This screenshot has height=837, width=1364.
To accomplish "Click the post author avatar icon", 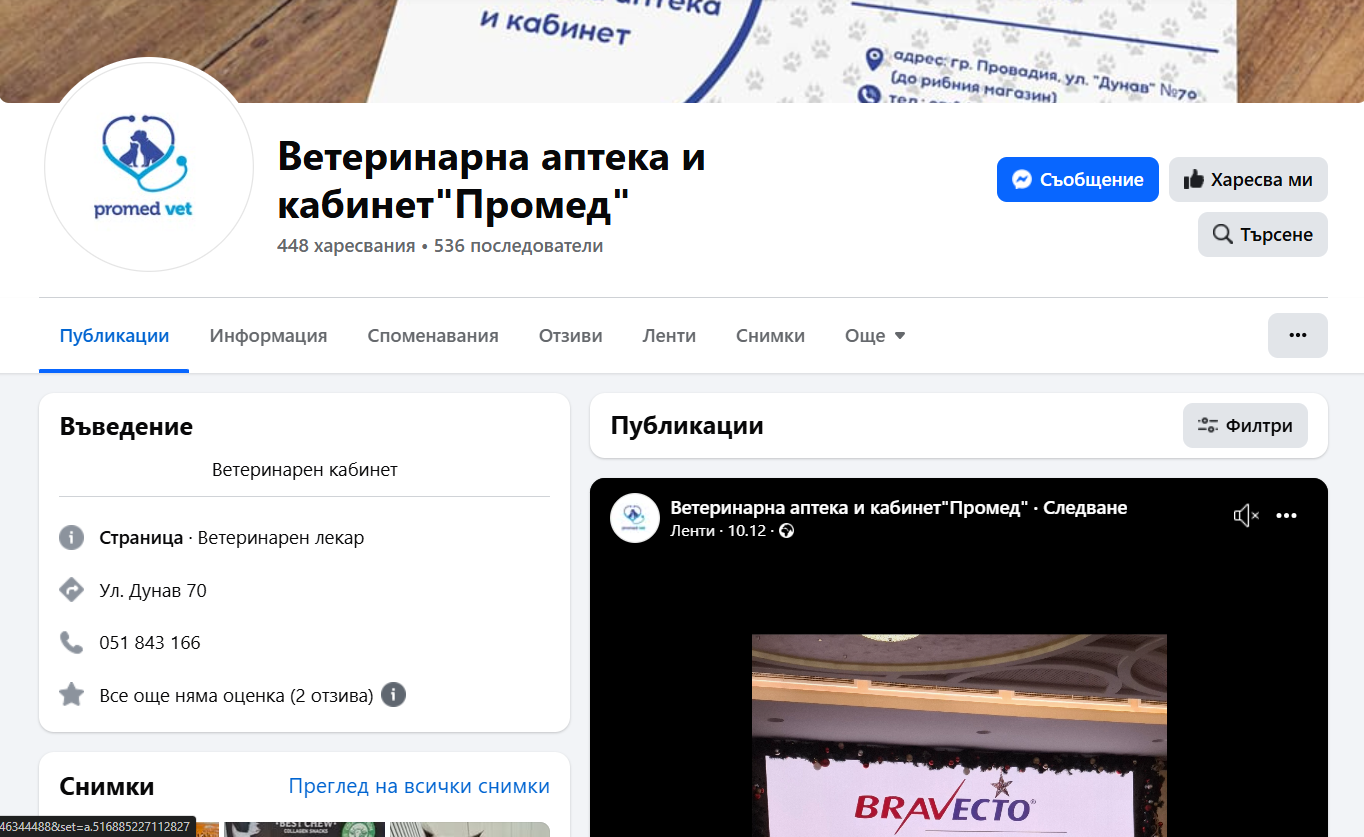I will pyautogui.click(x=635, y=518).
